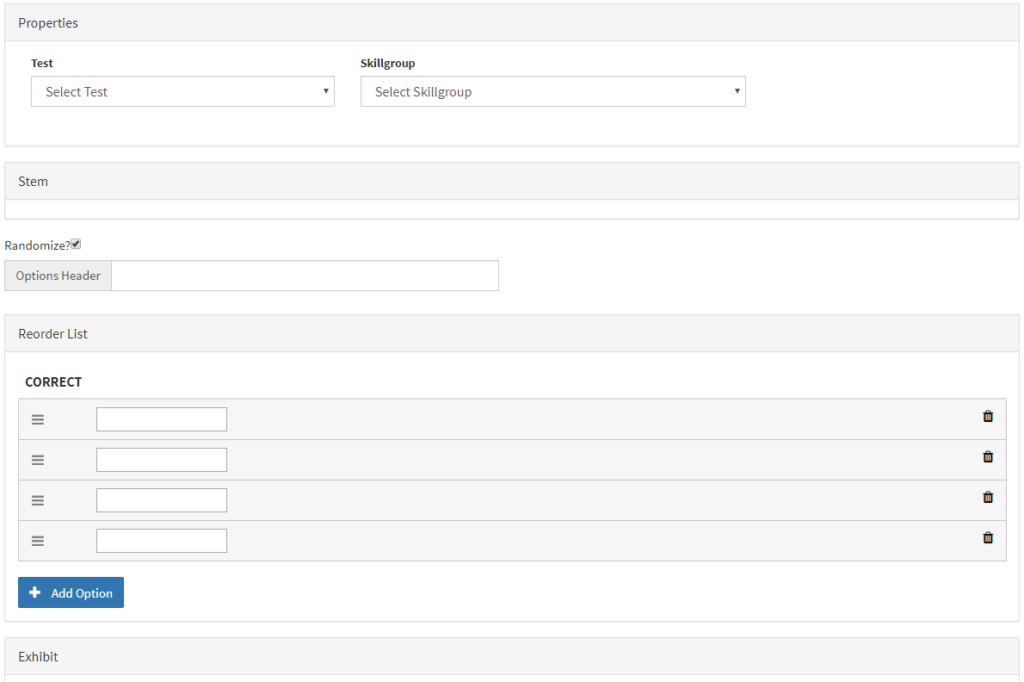The image size is (1024, 682).
Task: Click inside the Options Header text field
Action: (304, 275)
